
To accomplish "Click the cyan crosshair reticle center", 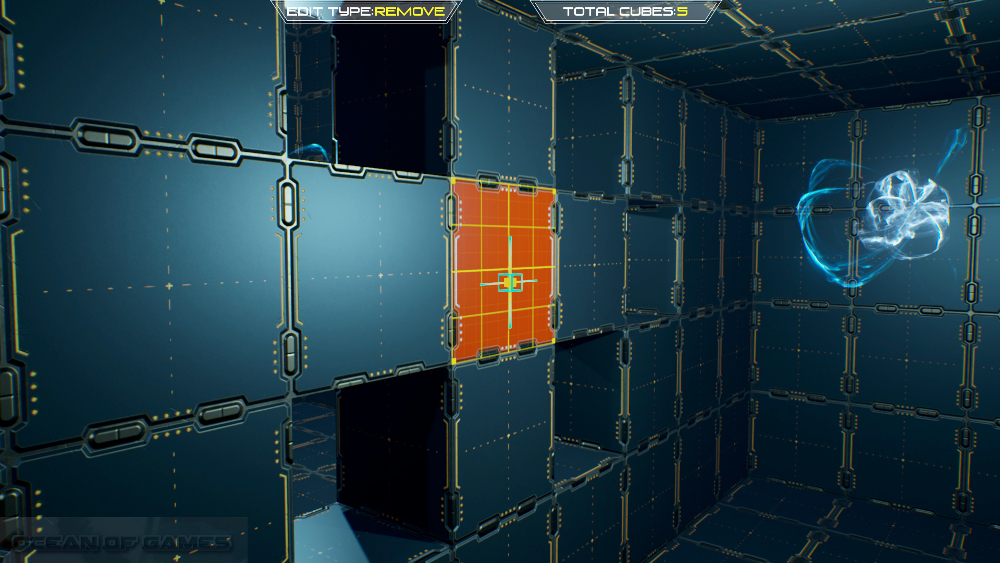I will click(510, 282).
